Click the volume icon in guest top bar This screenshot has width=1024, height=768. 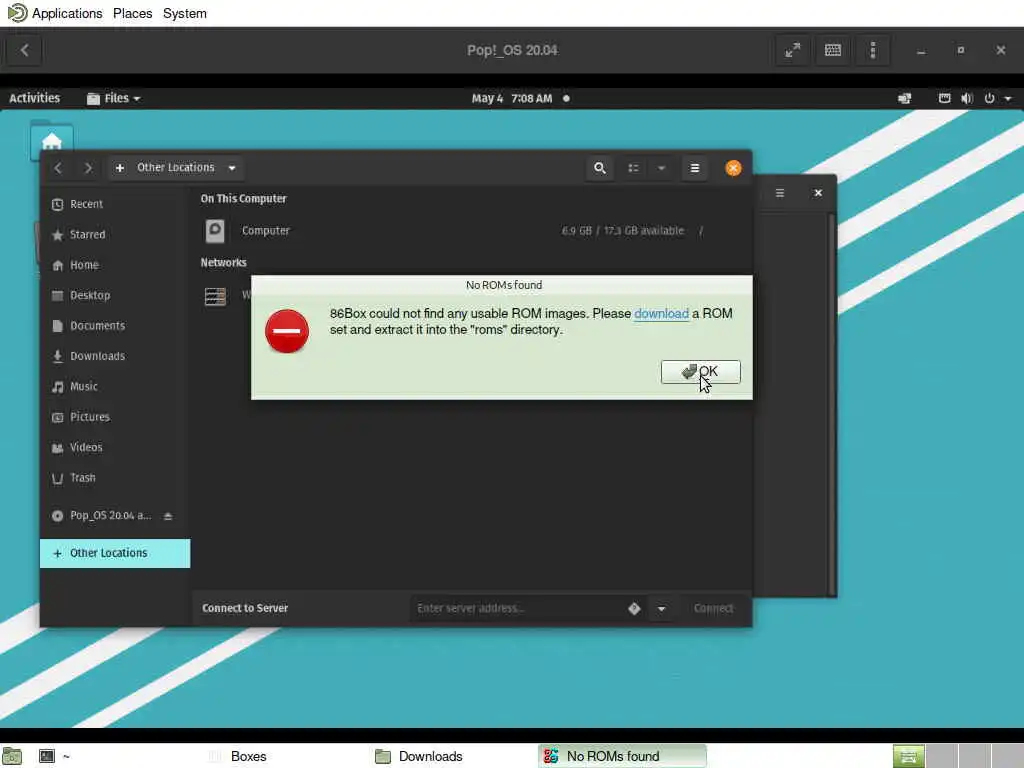click(x=967, y=98)
